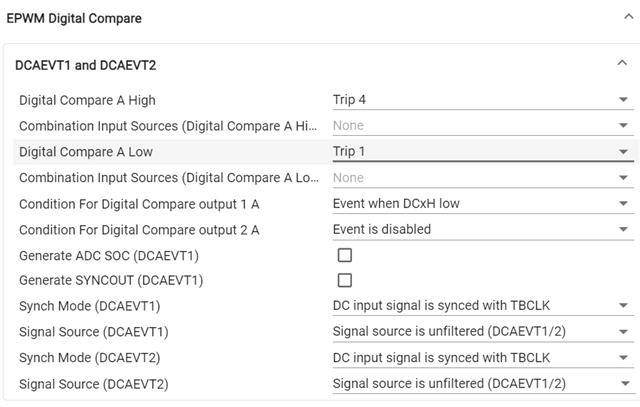Open the Digital Compare A High dropdown

[x=482, y=100]
